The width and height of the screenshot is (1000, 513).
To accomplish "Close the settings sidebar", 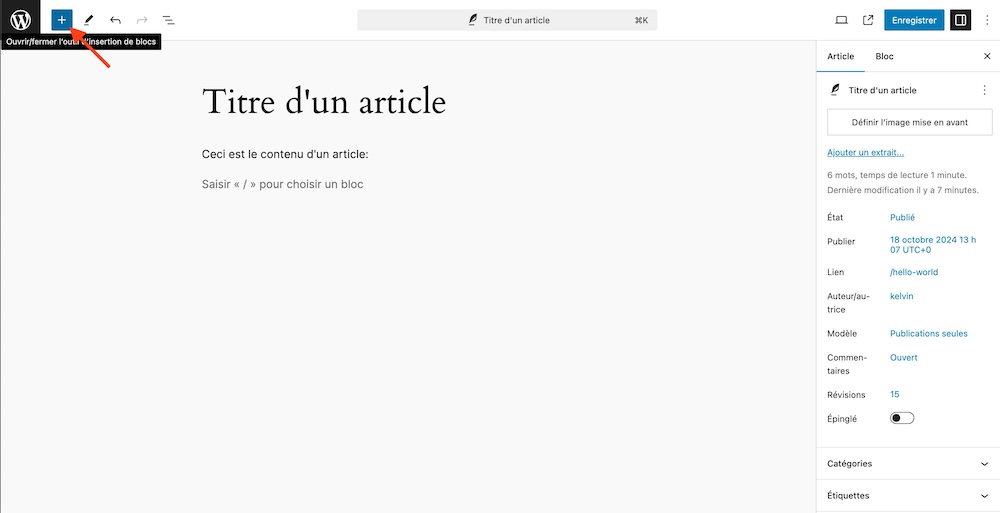I will pyautogui.click(x=987, y=56).
